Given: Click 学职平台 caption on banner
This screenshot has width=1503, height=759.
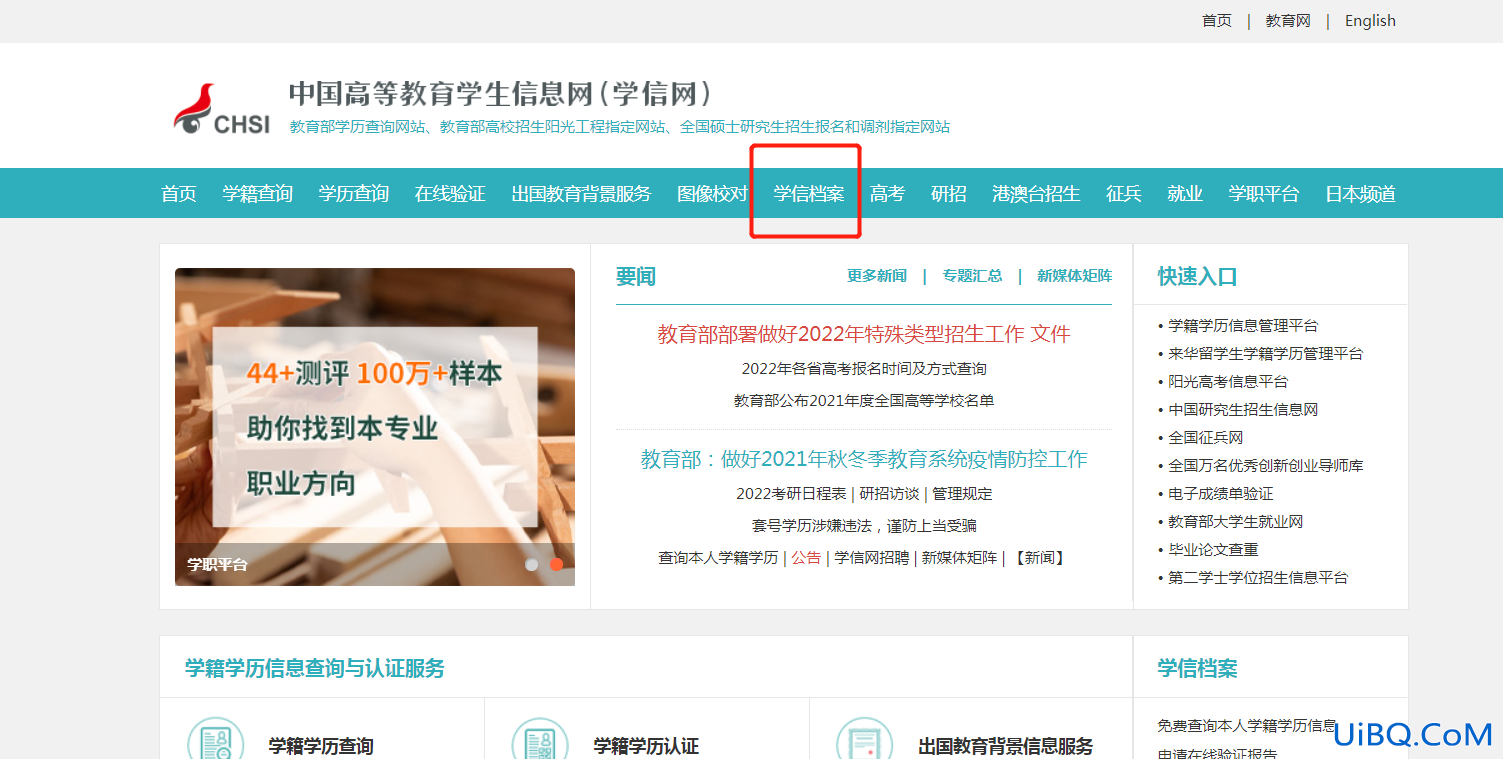Looking at the screenshot, I should point(217,565).
